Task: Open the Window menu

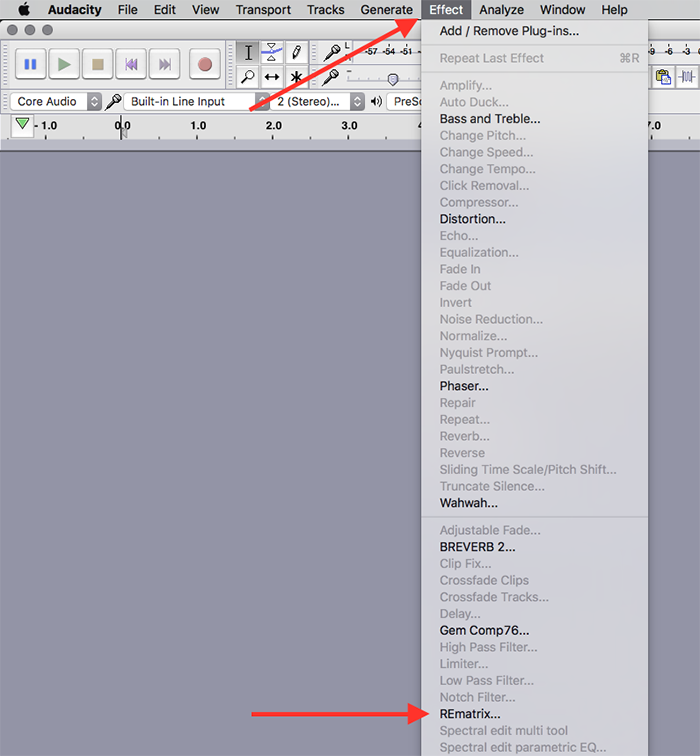Action: [x=563, y=10]
